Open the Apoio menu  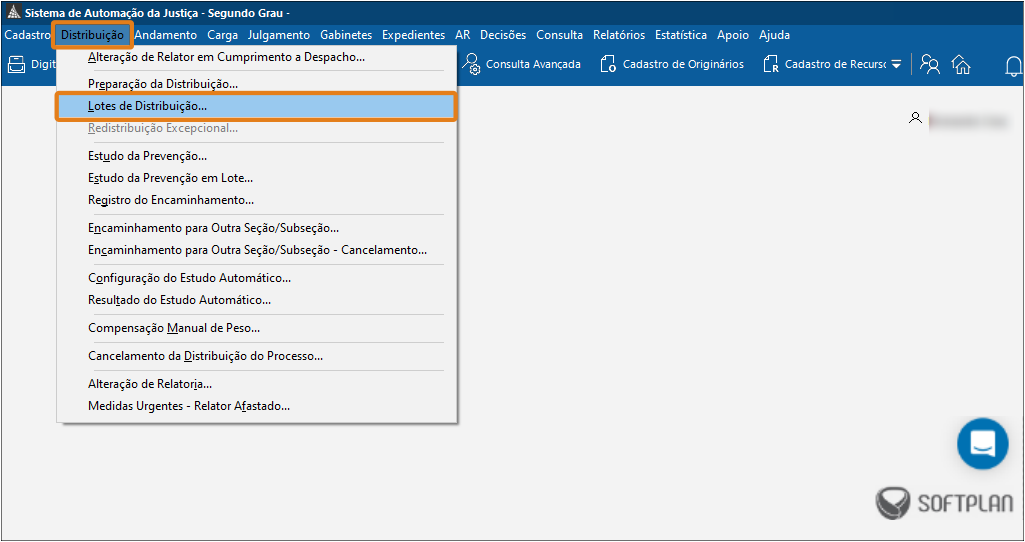pyautogui.click(x=733, y=35)
